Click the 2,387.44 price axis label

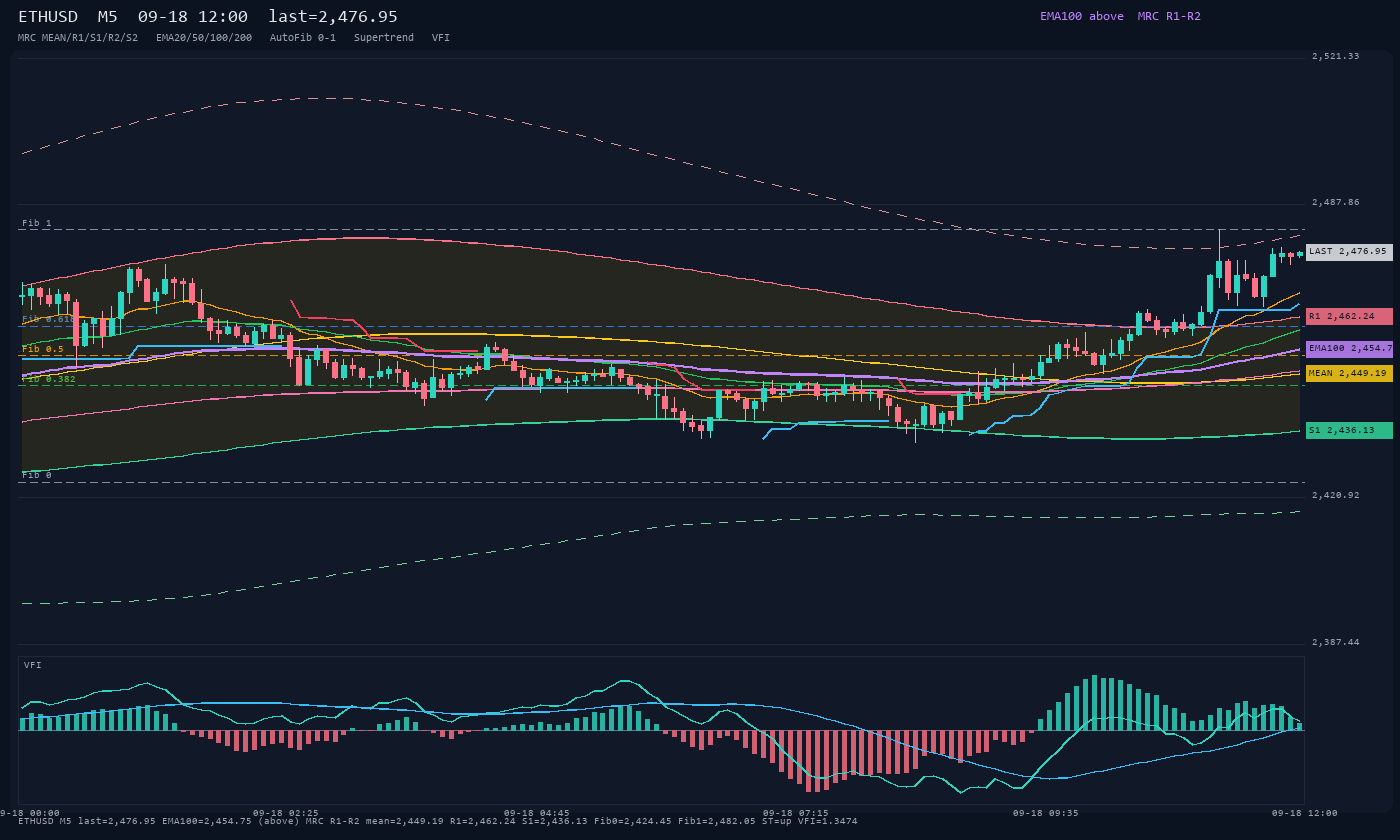1336,643
